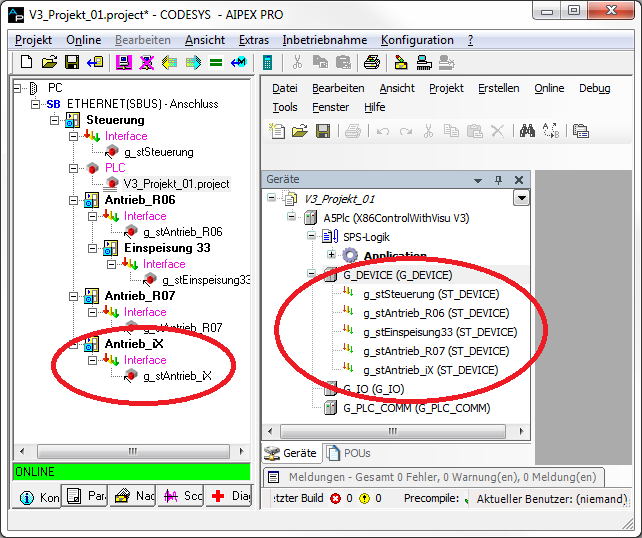Save project with AIPEX floppy disk icon
The width and height of the screenshot is (642, 538).
(x=72, y=62)
